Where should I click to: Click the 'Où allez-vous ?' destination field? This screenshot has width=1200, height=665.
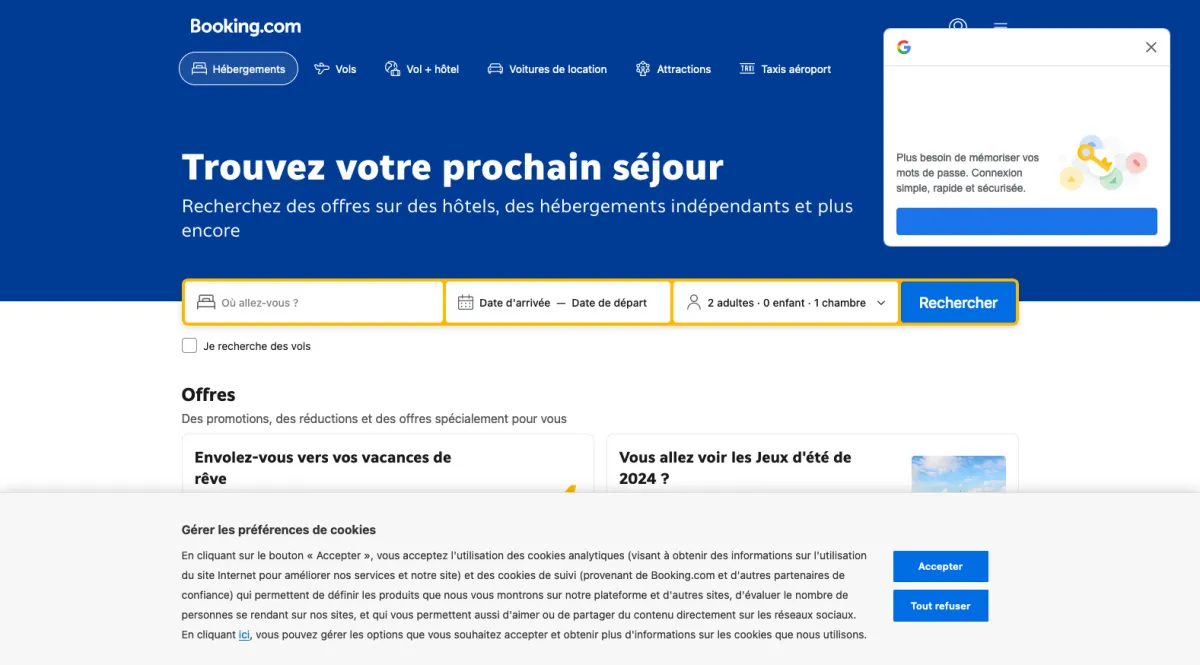tap(313, 302)
